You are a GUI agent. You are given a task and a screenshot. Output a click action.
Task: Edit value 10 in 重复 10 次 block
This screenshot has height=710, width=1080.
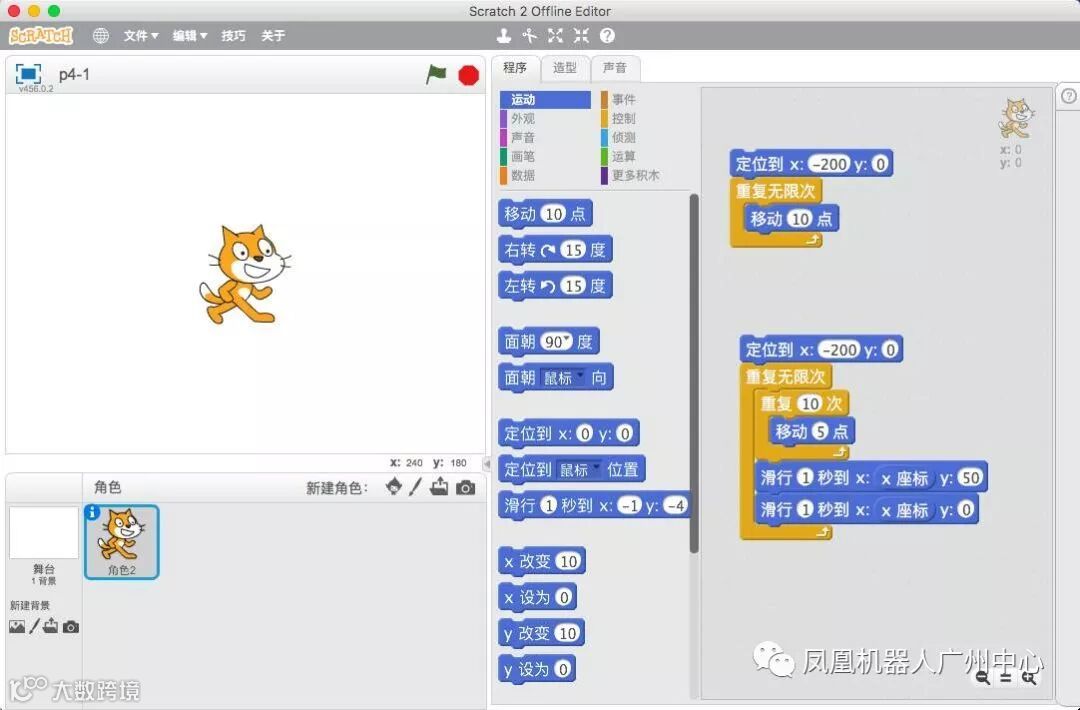coord(811,404)
